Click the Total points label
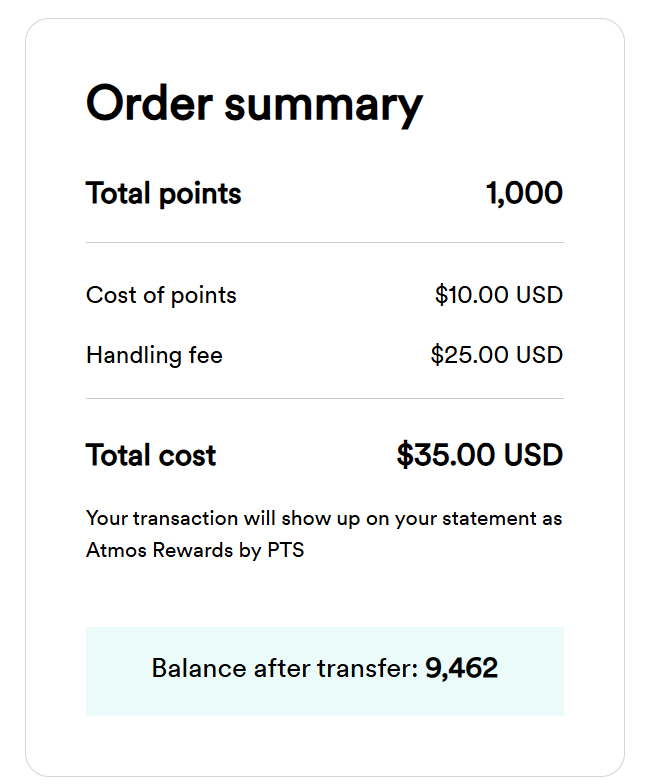664x784 pixels. click(x=164, y=193)
